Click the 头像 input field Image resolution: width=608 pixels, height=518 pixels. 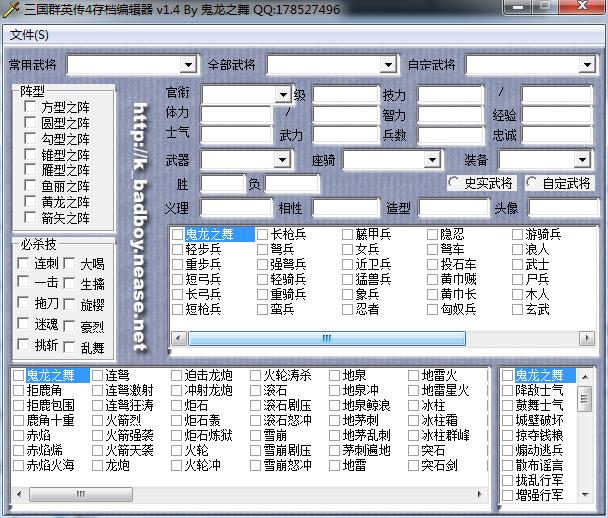tap(563, 208)
